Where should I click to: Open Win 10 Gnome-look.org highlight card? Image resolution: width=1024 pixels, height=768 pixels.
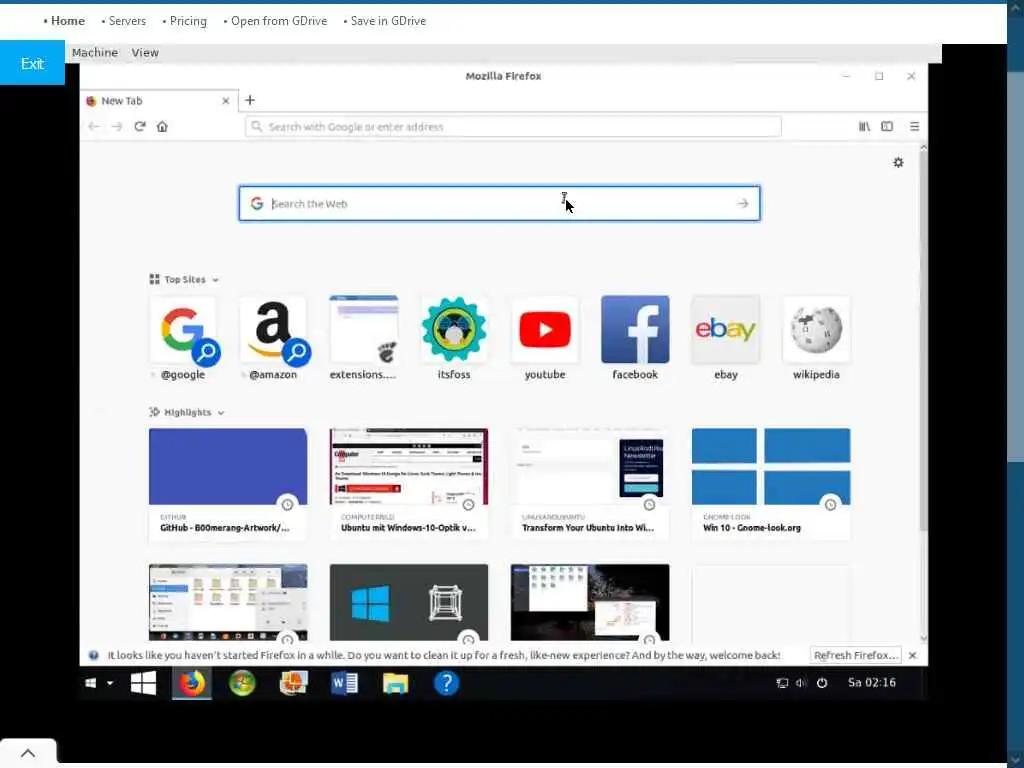[771, 484]
